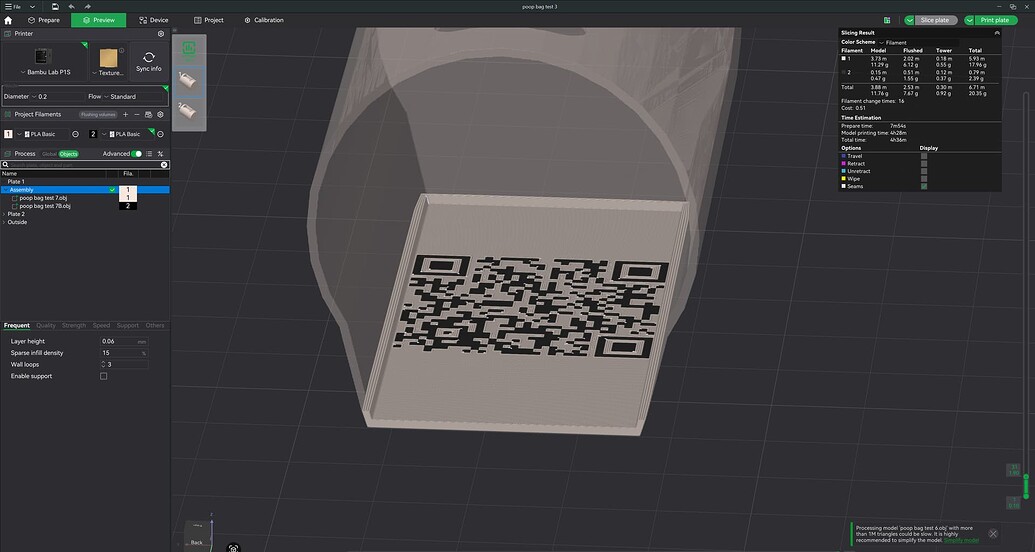
Task: Click the Textured plate type image
Action: (108, 57)
